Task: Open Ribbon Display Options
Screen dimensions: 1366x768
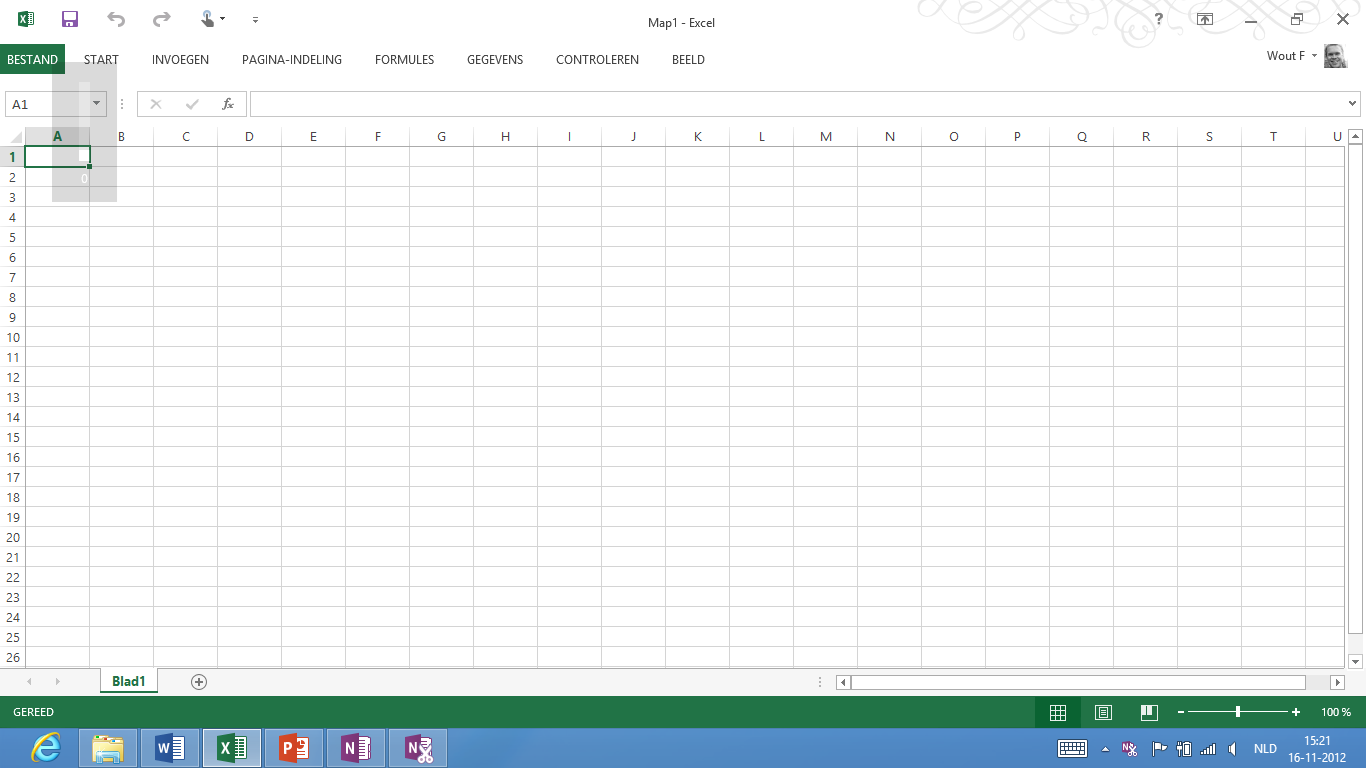Action: point(1205,19)
